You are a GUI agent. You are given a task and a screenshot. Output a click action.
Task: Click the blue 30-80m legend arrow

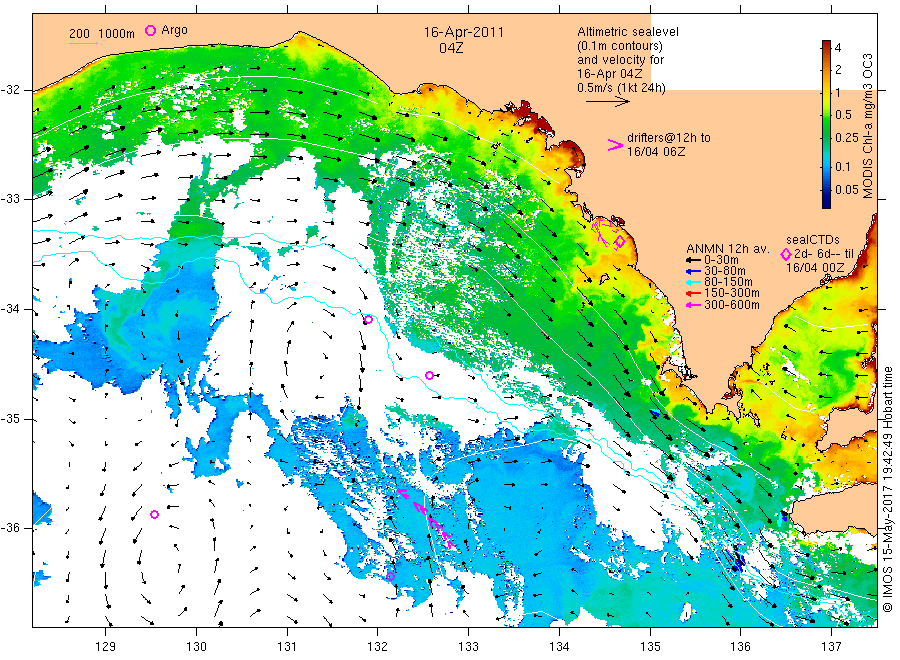tap(694, 271)
